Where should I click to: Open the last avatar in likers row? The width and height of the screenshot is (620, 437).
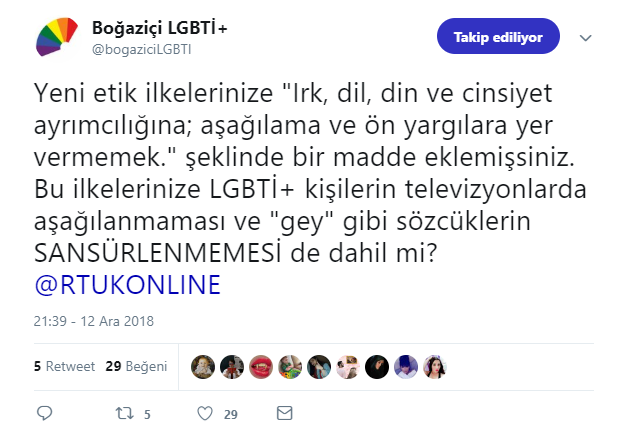pyautogui.click(x=437, y=366)
